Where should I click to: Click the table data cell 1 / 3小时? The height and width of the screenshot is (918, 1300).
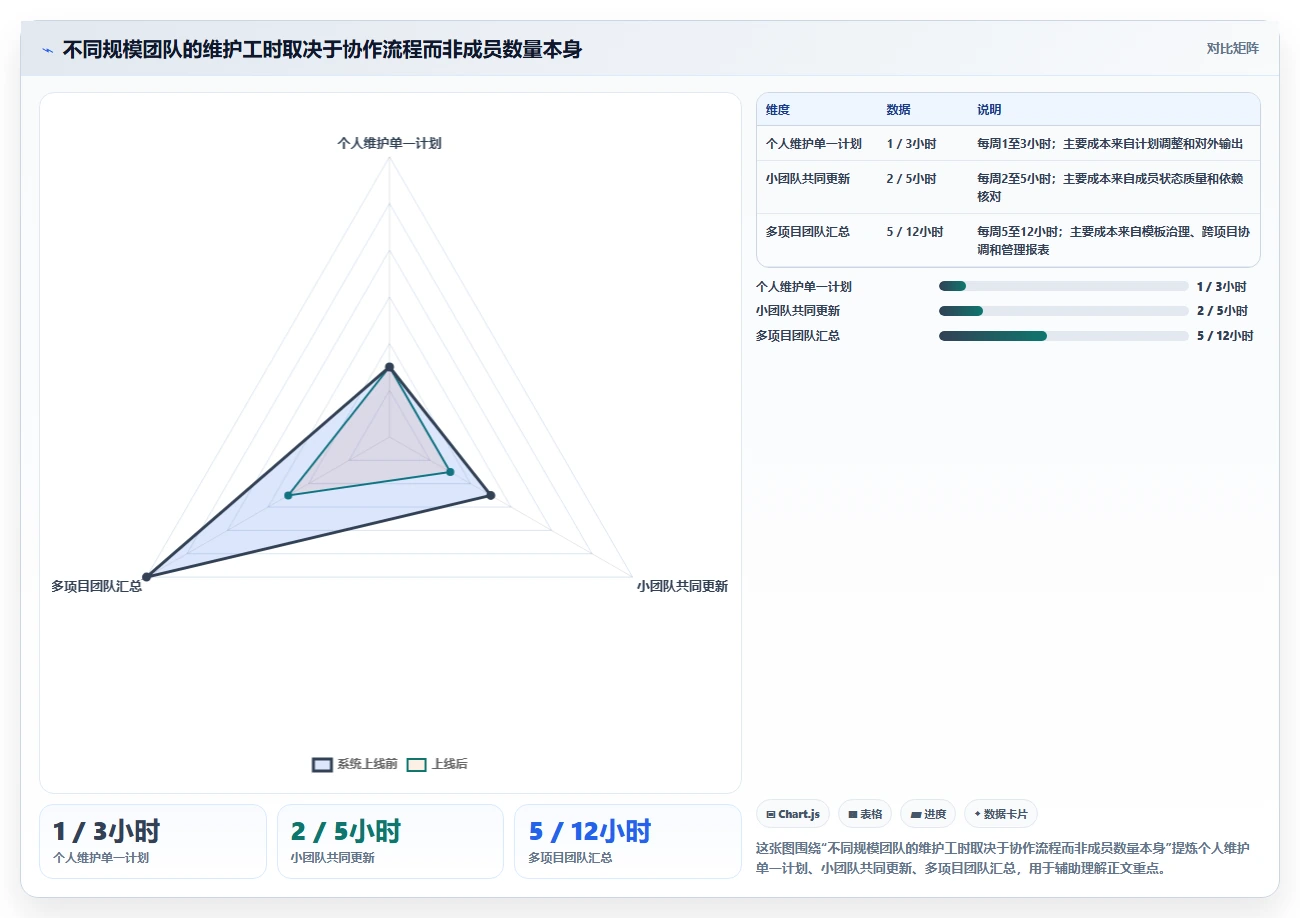[911, 144]
